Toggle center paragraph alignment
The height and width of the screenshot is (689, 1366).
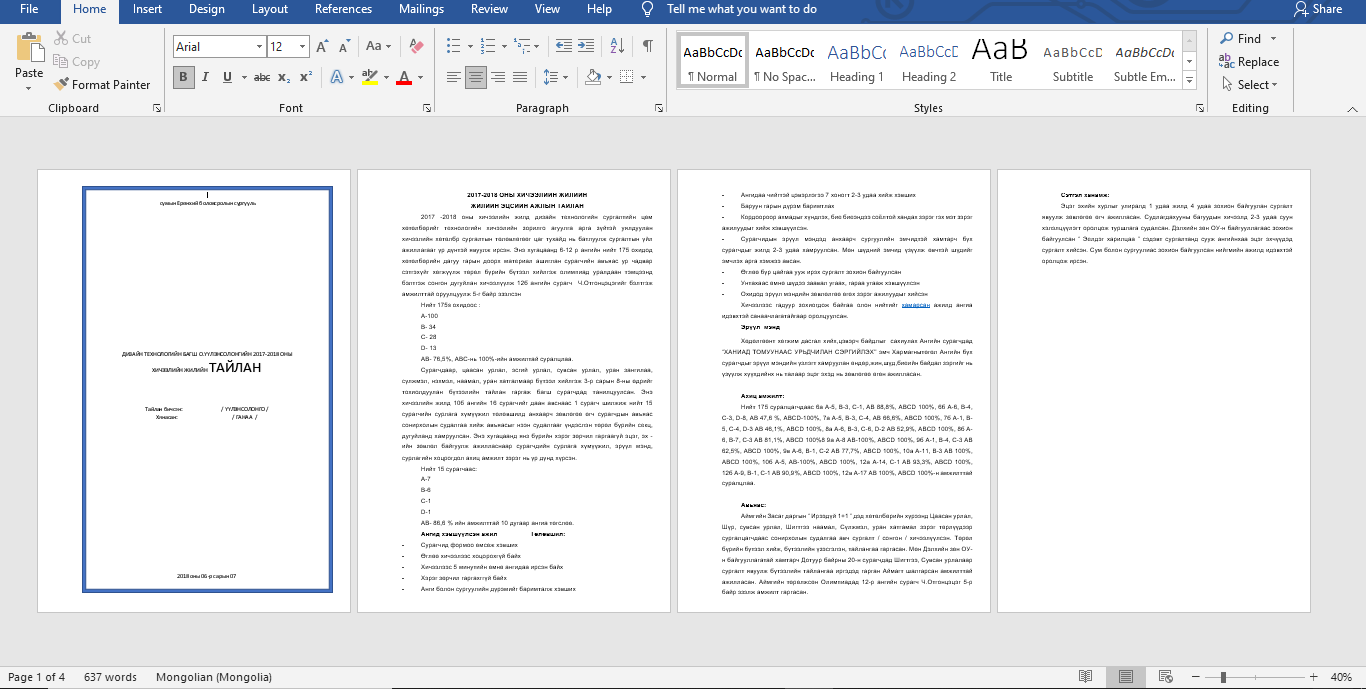475,77
